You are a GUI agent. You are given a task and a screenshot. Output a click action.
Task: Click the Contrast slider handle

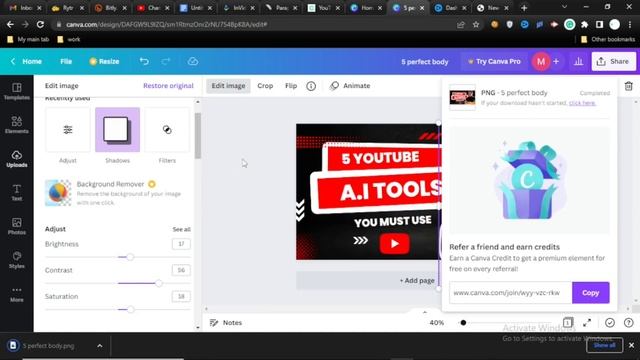coord(159,283)
